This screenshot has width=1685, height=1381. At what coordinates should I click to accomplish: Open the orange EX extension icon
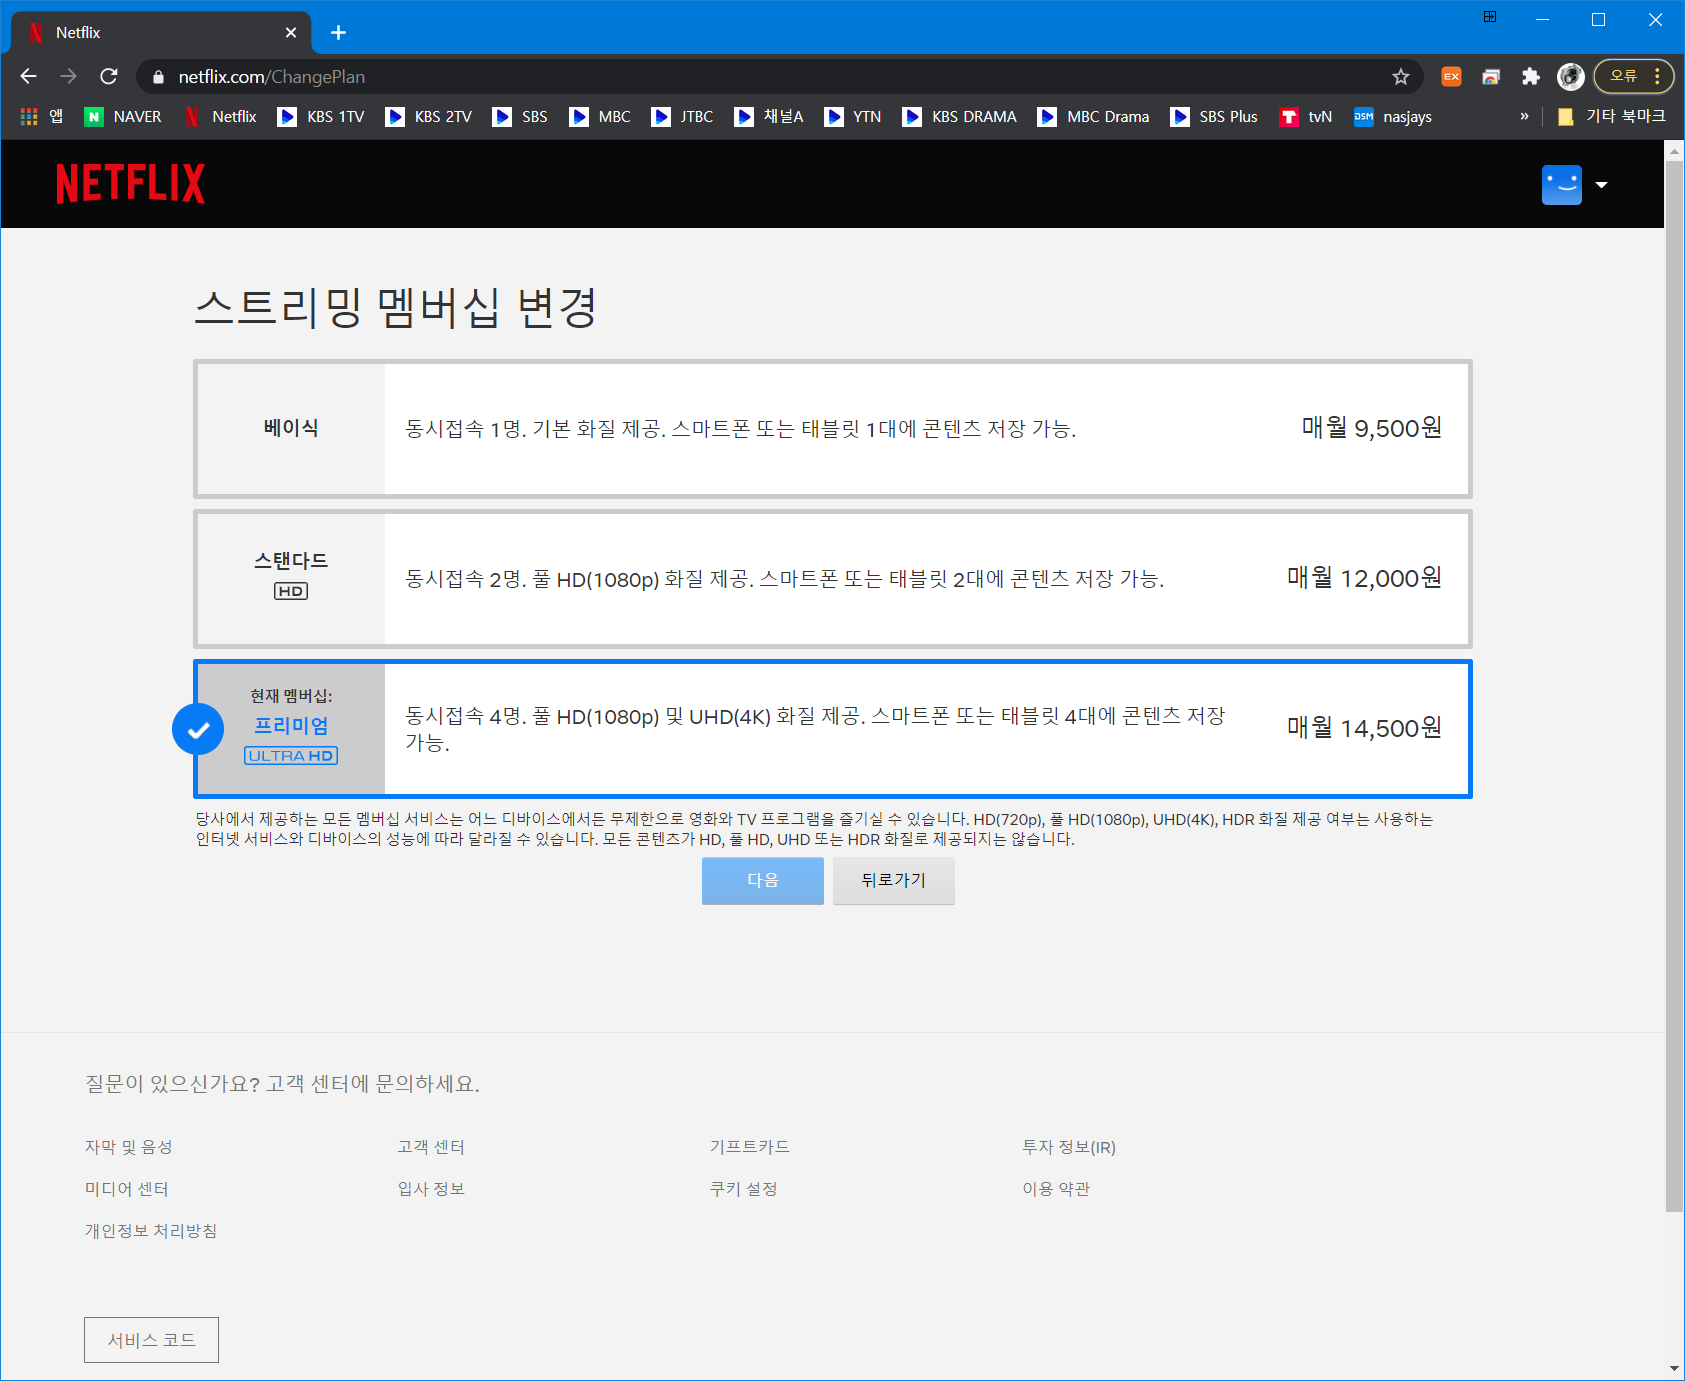pyautogui.click(x=1451, y=76)
